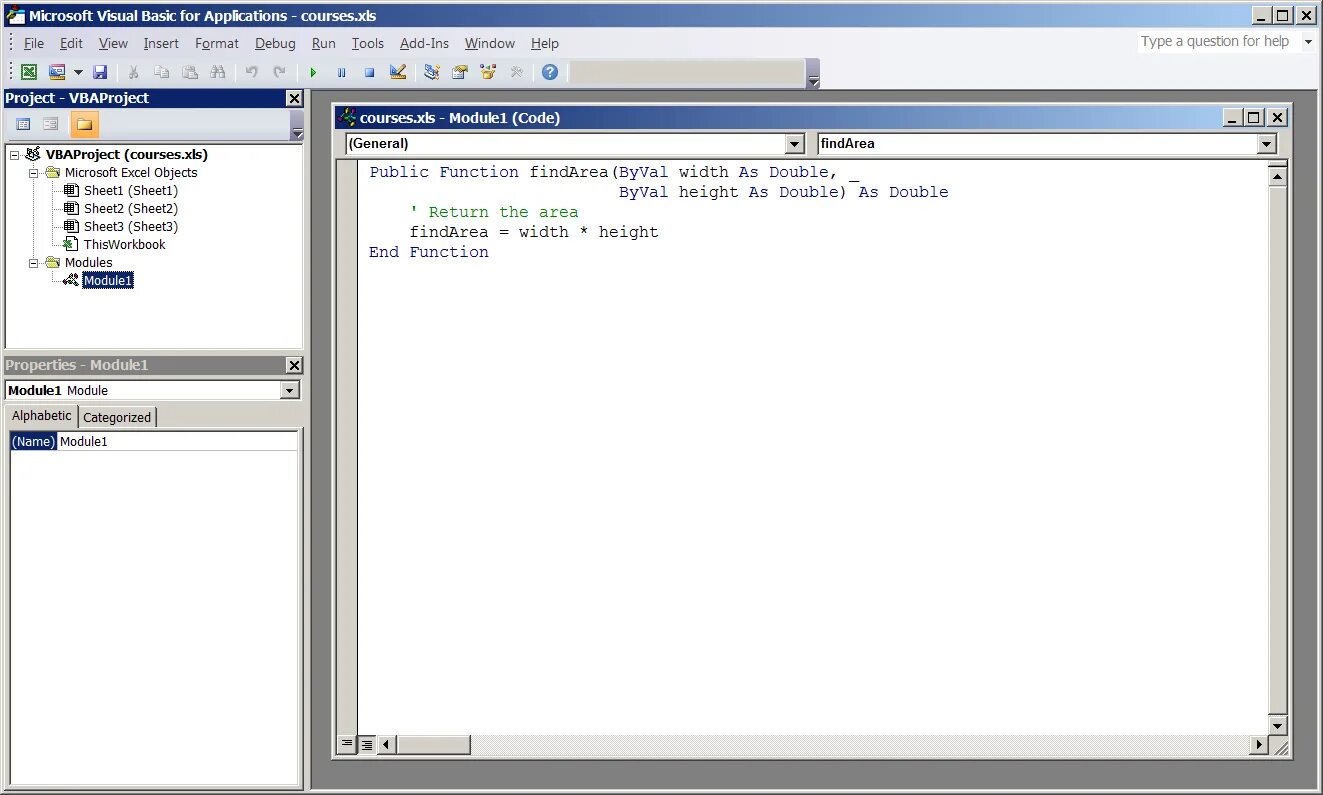The image size is (1323, 795).
Task: Click the Copy toolbar icon
Action: (x=161, y=72)
